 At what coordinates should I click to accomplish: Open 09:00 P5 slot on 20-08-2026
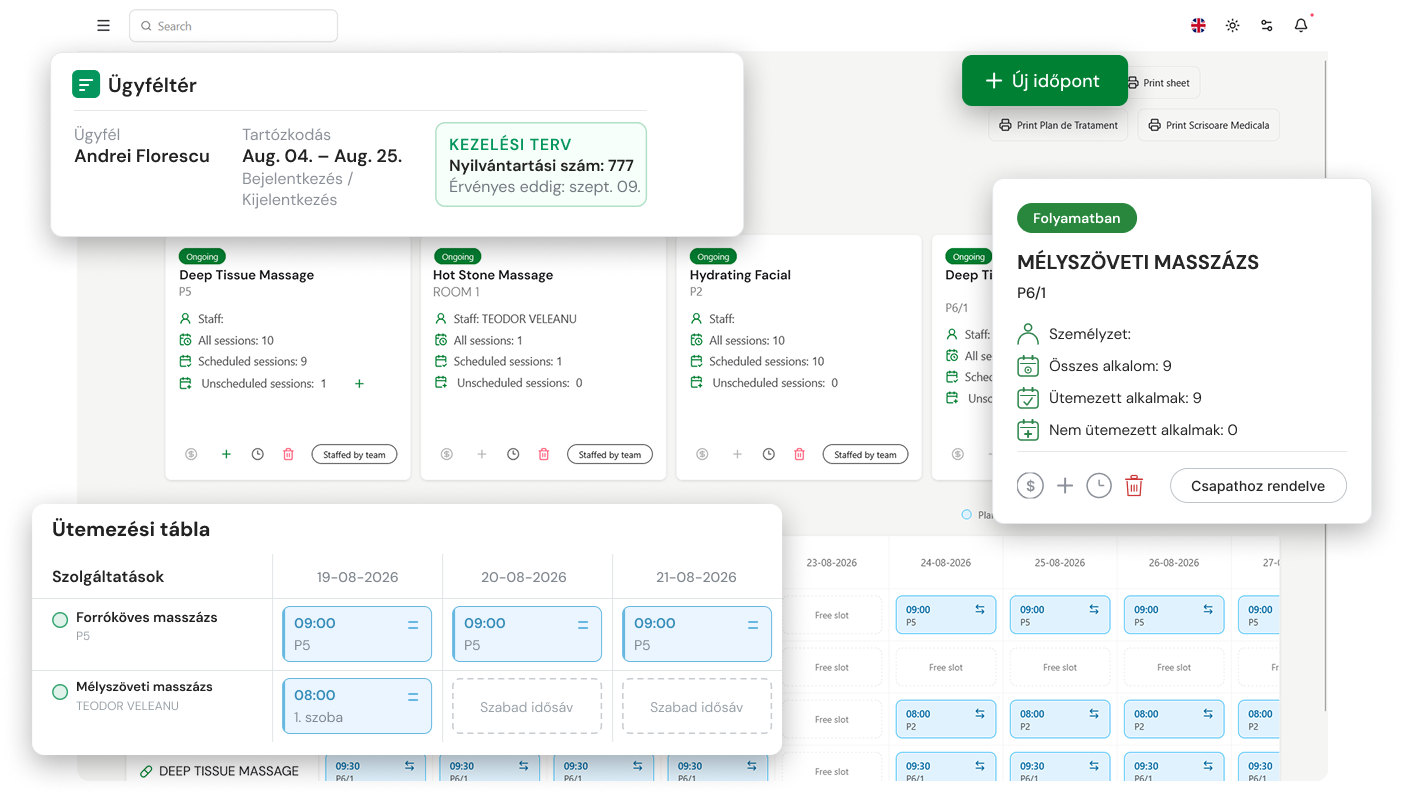click(527, 634)
